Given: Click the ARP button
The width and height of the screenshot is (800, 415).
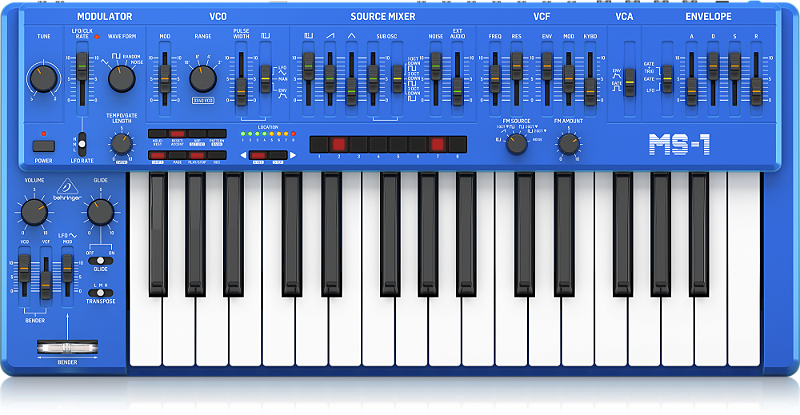Looking at the screenshot, I should point(197,134).
